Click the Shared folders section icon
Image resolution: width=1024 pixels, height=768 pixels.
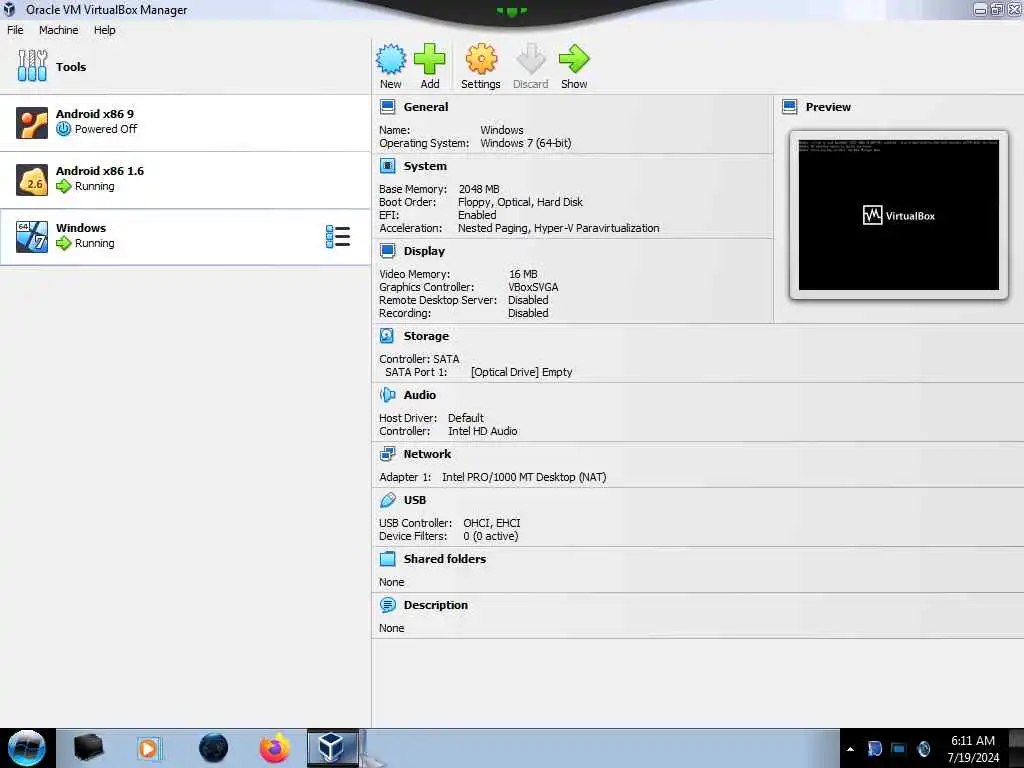click(387, 558)
